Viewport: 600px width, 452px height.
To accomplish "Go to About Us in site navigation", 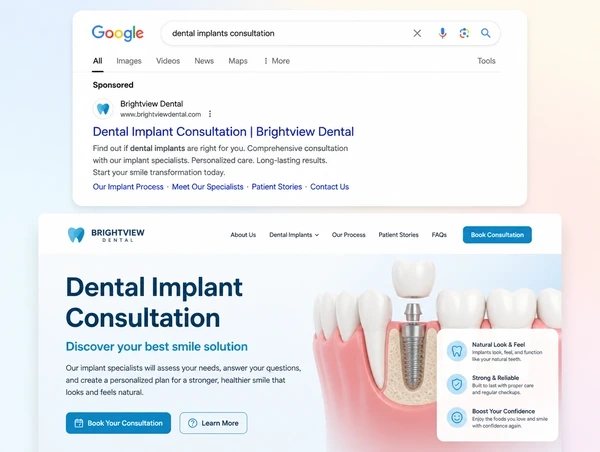I will [243, 235].
